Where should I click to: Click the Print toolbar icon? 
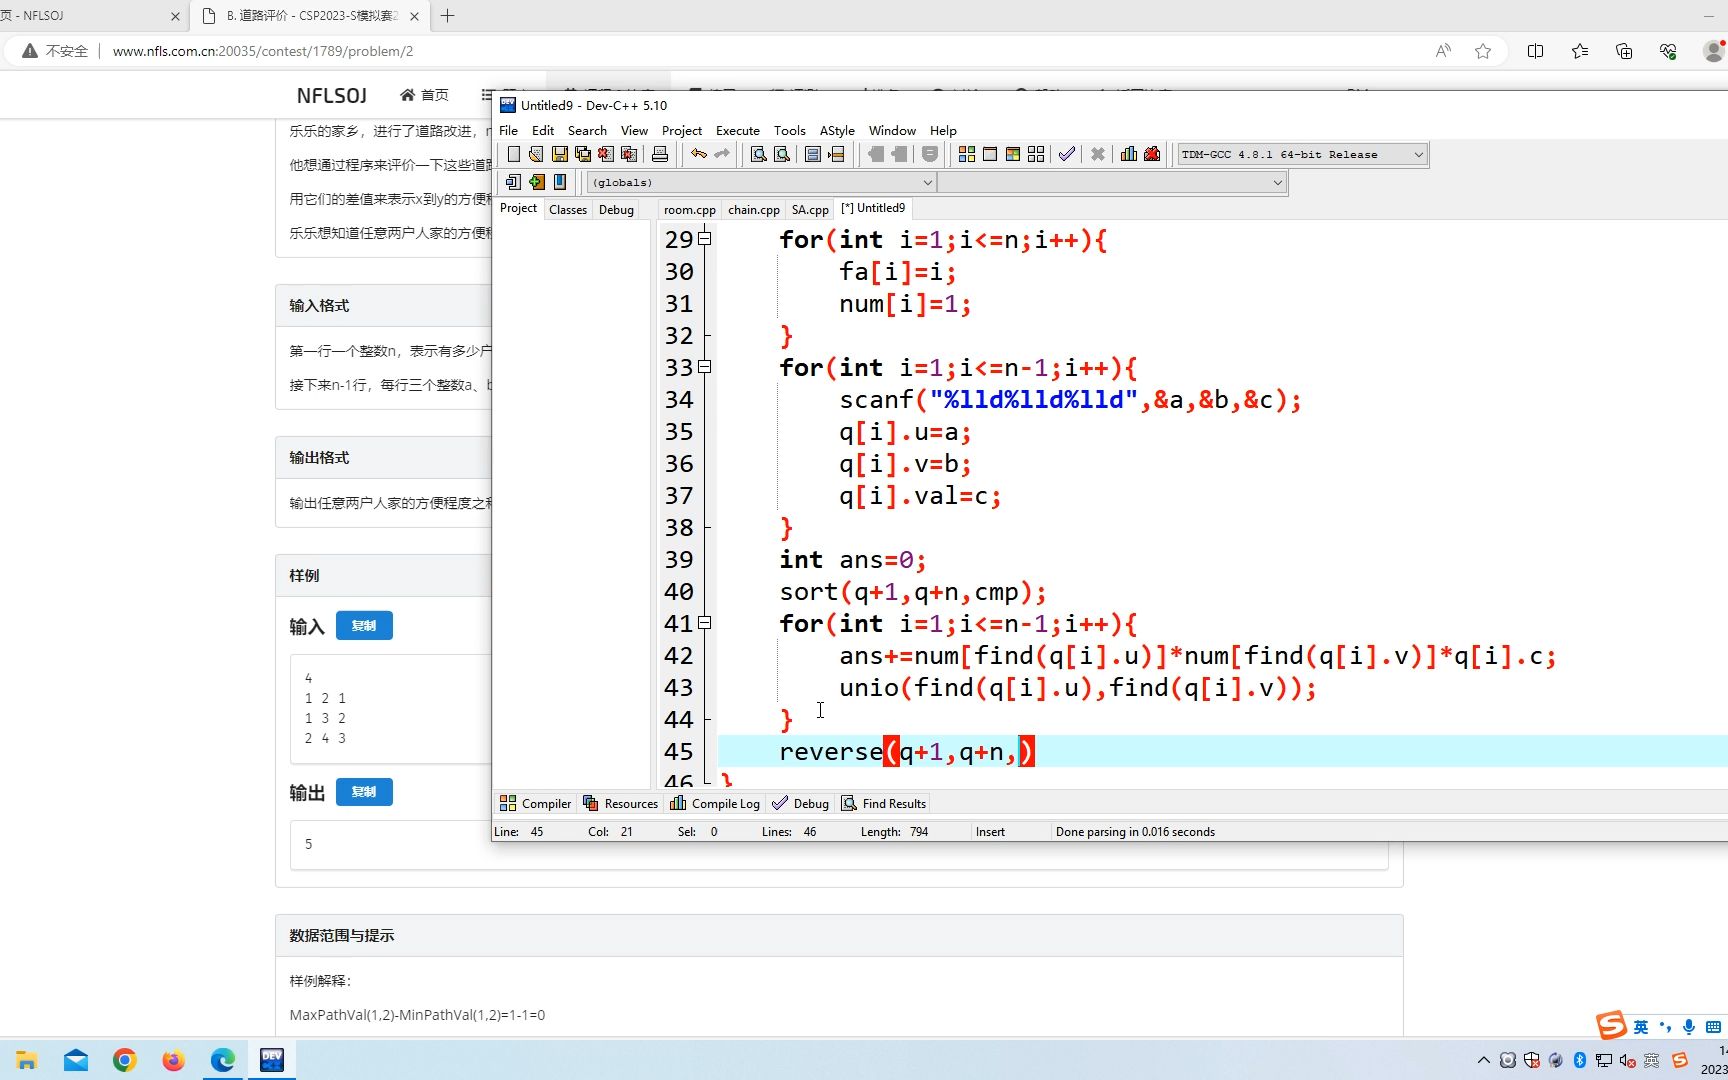click(660, 154)
